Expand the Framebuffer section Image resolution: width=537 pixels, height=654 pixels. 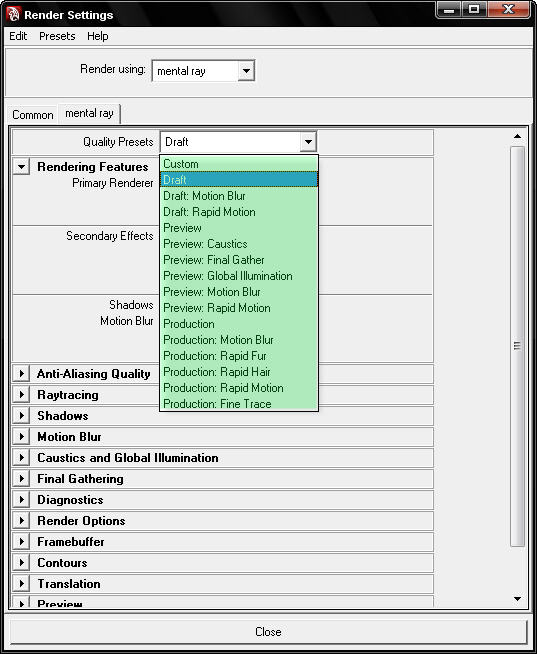coord(21,542)
